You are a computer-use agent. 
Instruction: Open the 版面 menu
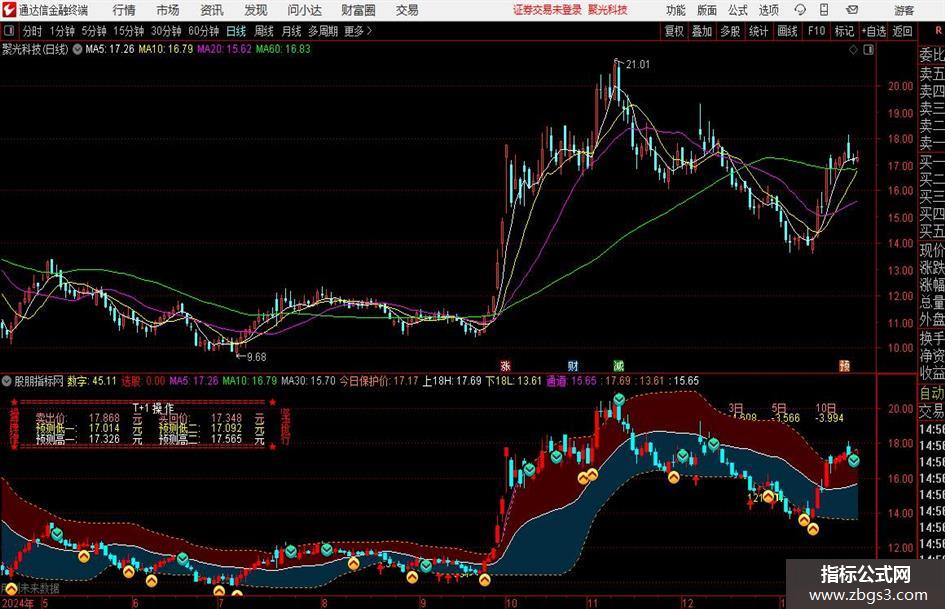(706, 10)
